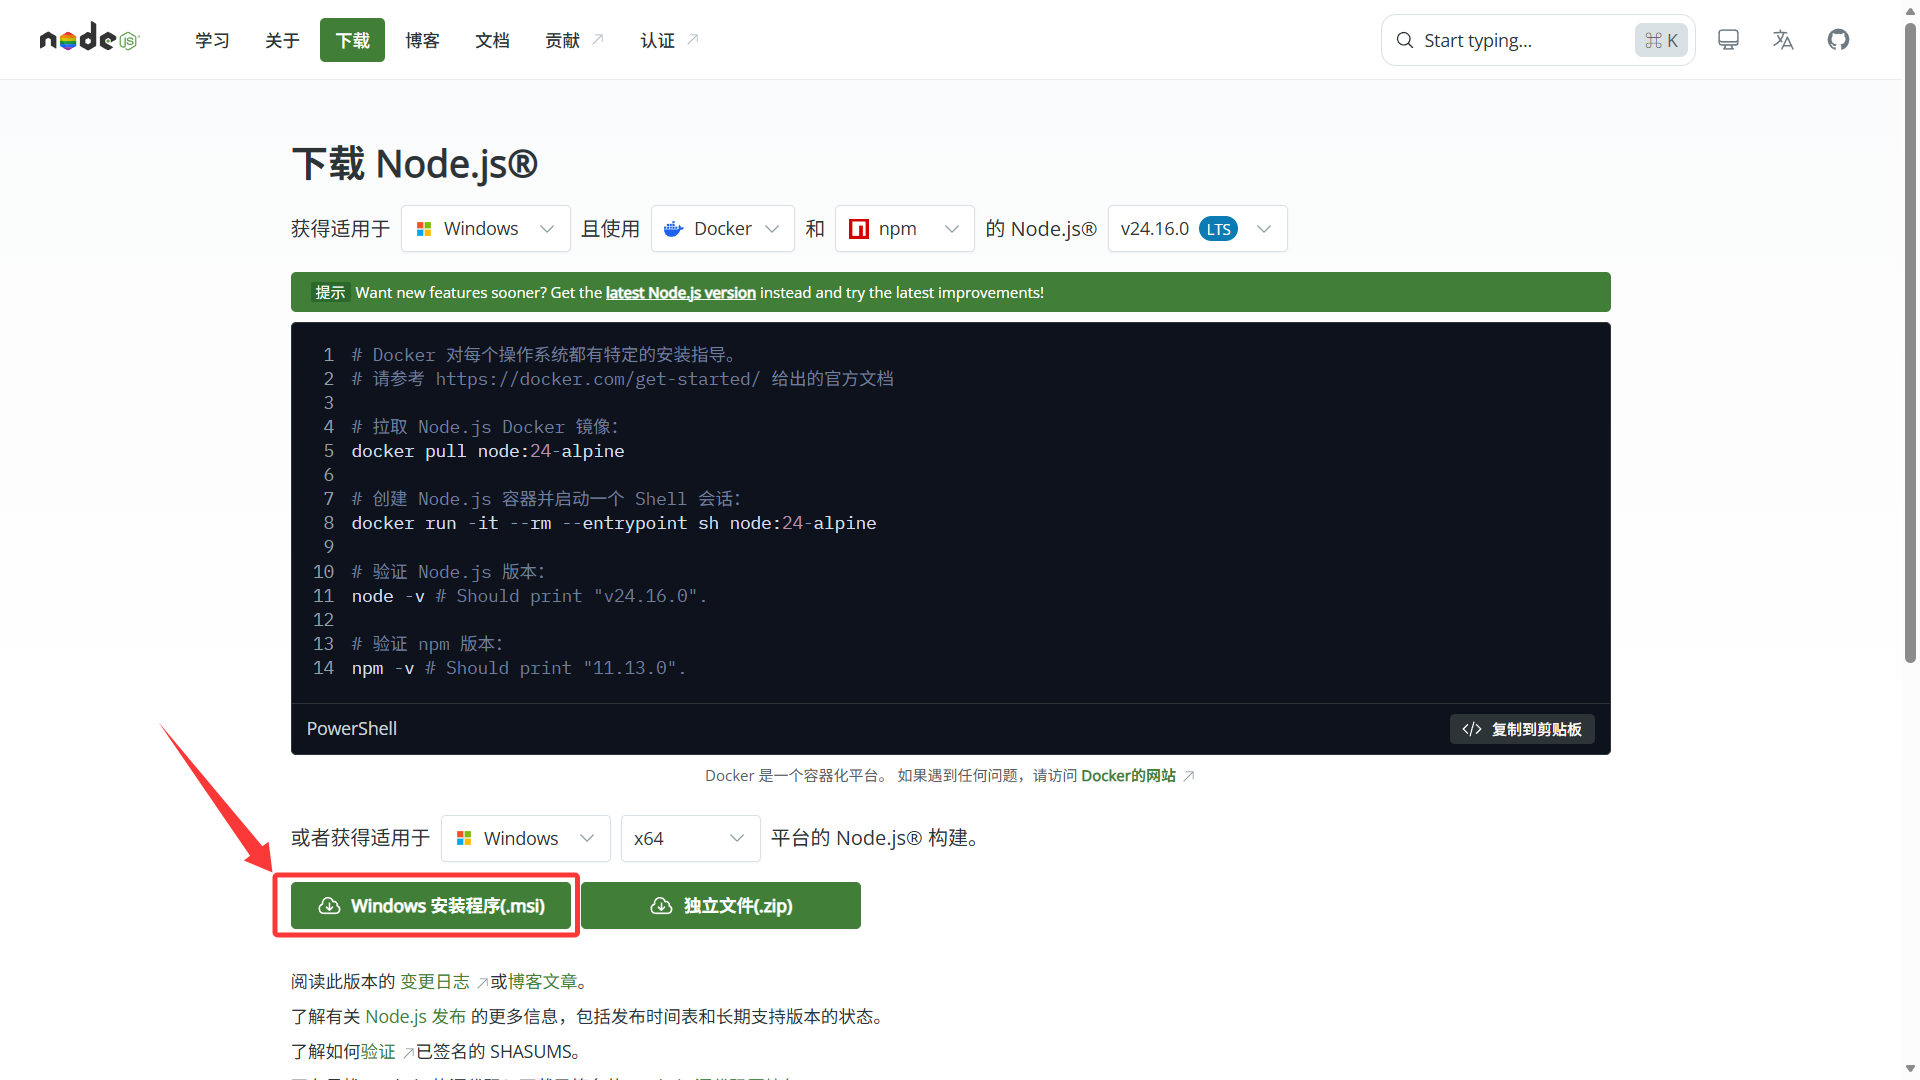Screen dimensions: 1920x1080
Task: Click the search magnifier icon
Action: point(1405,40)
